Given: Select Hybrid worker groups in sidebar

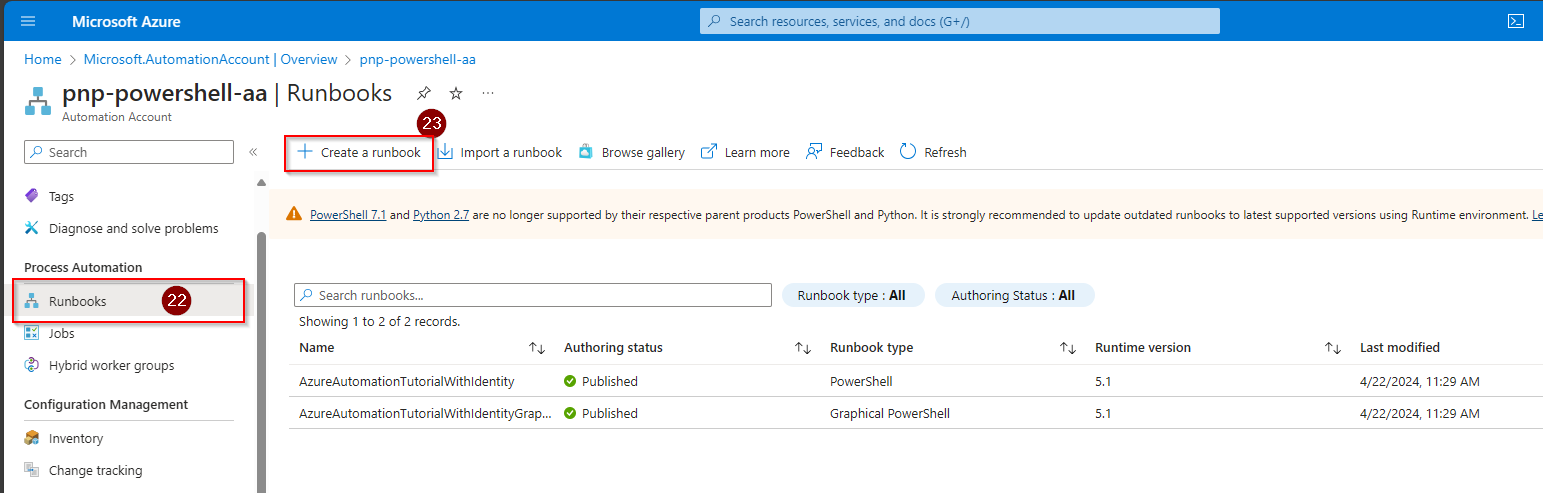Looking at the screenshot, I should [x=111, y=365].
